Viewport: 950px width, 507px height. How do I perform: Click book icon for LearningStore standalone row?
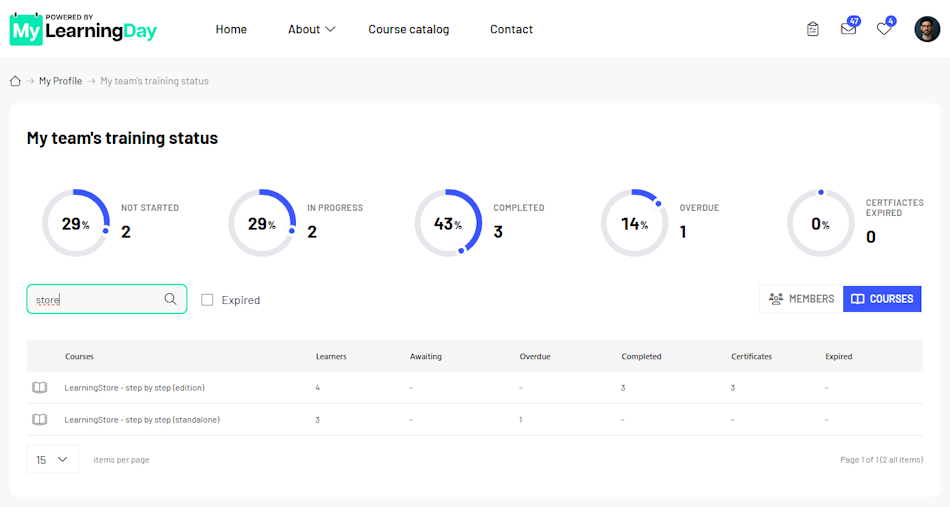39,420
